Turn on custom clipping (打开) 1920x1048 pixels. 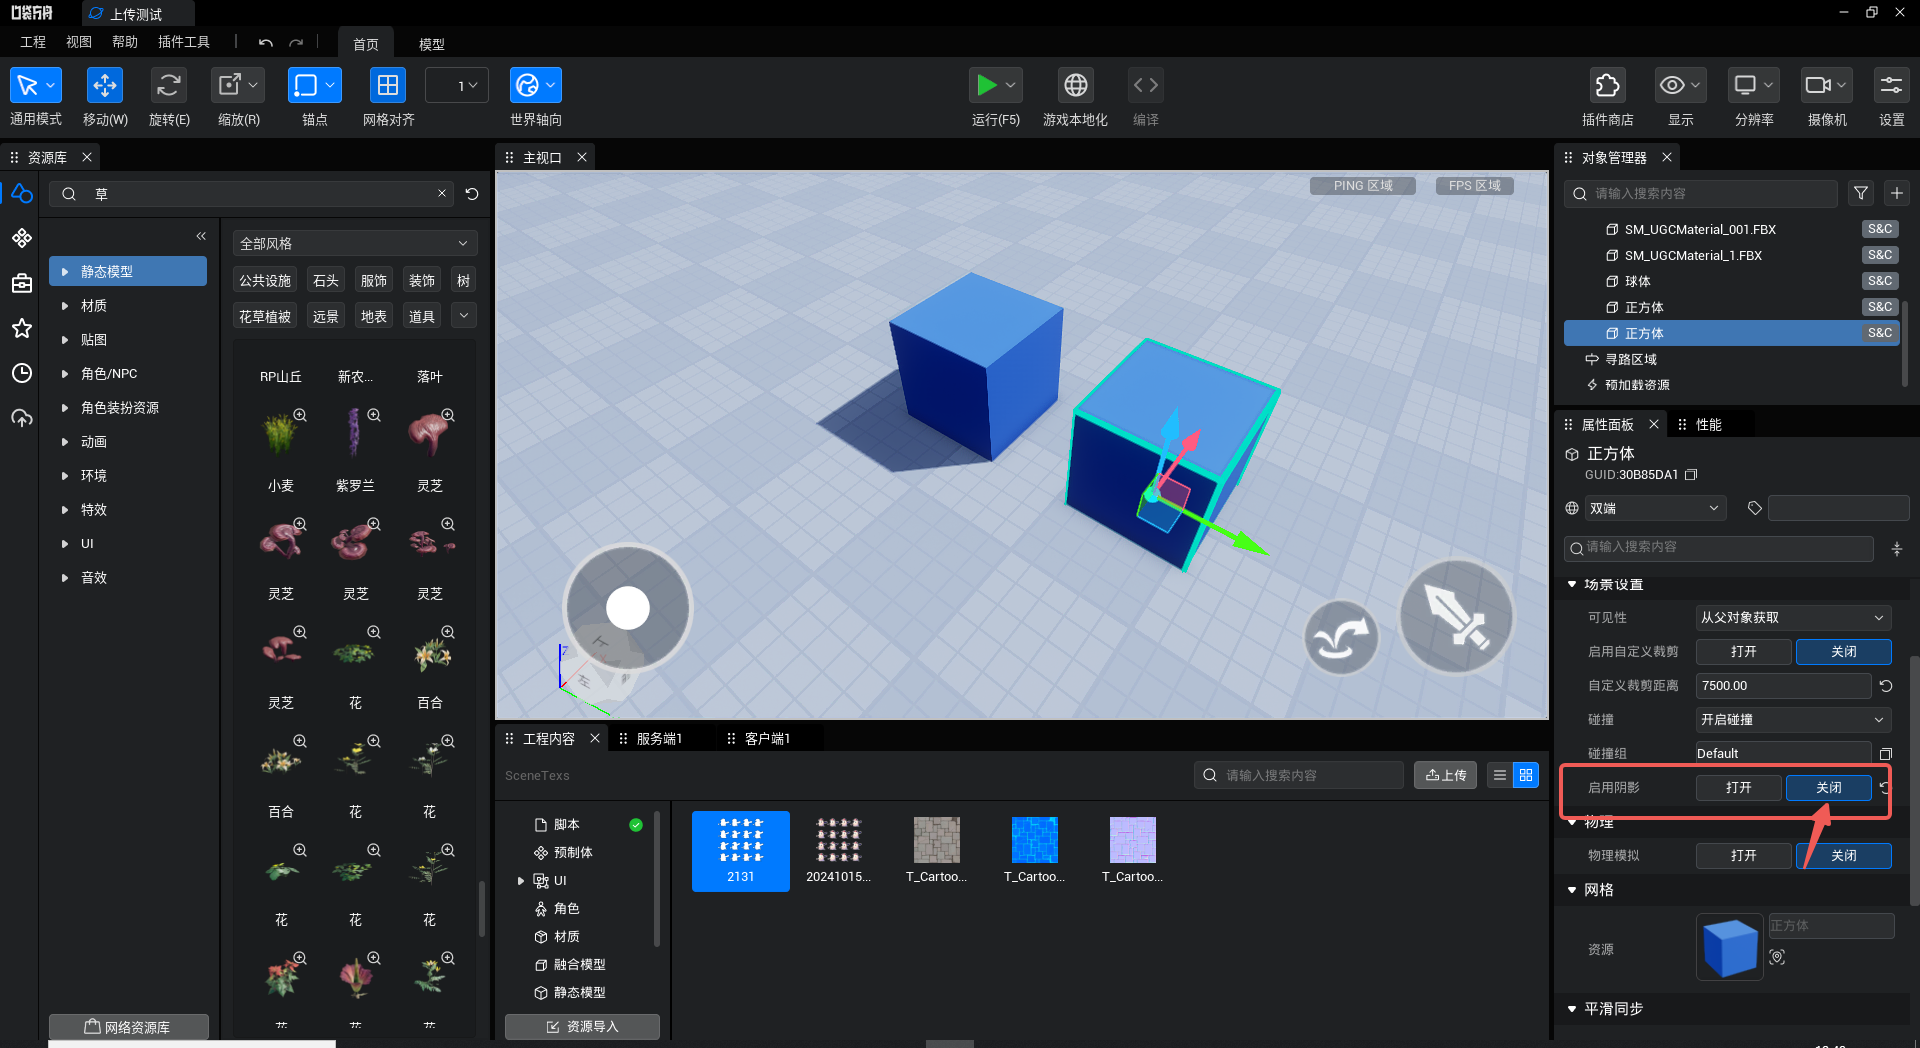pos(1743,651)
